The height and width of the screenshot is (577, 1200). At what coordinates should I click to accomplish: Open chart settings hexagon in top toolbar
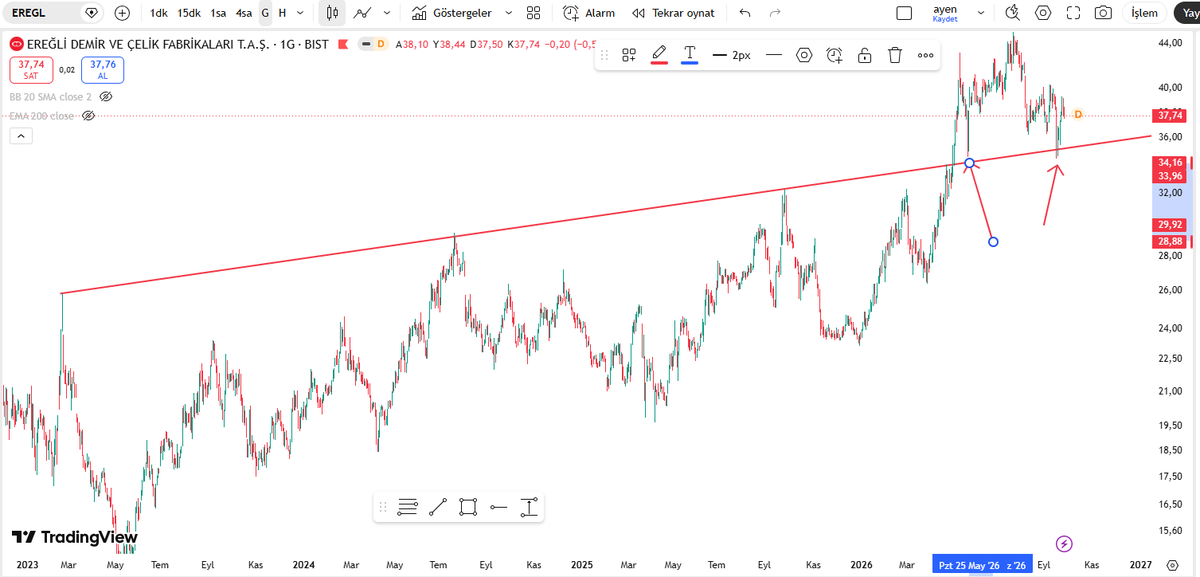1043,13
